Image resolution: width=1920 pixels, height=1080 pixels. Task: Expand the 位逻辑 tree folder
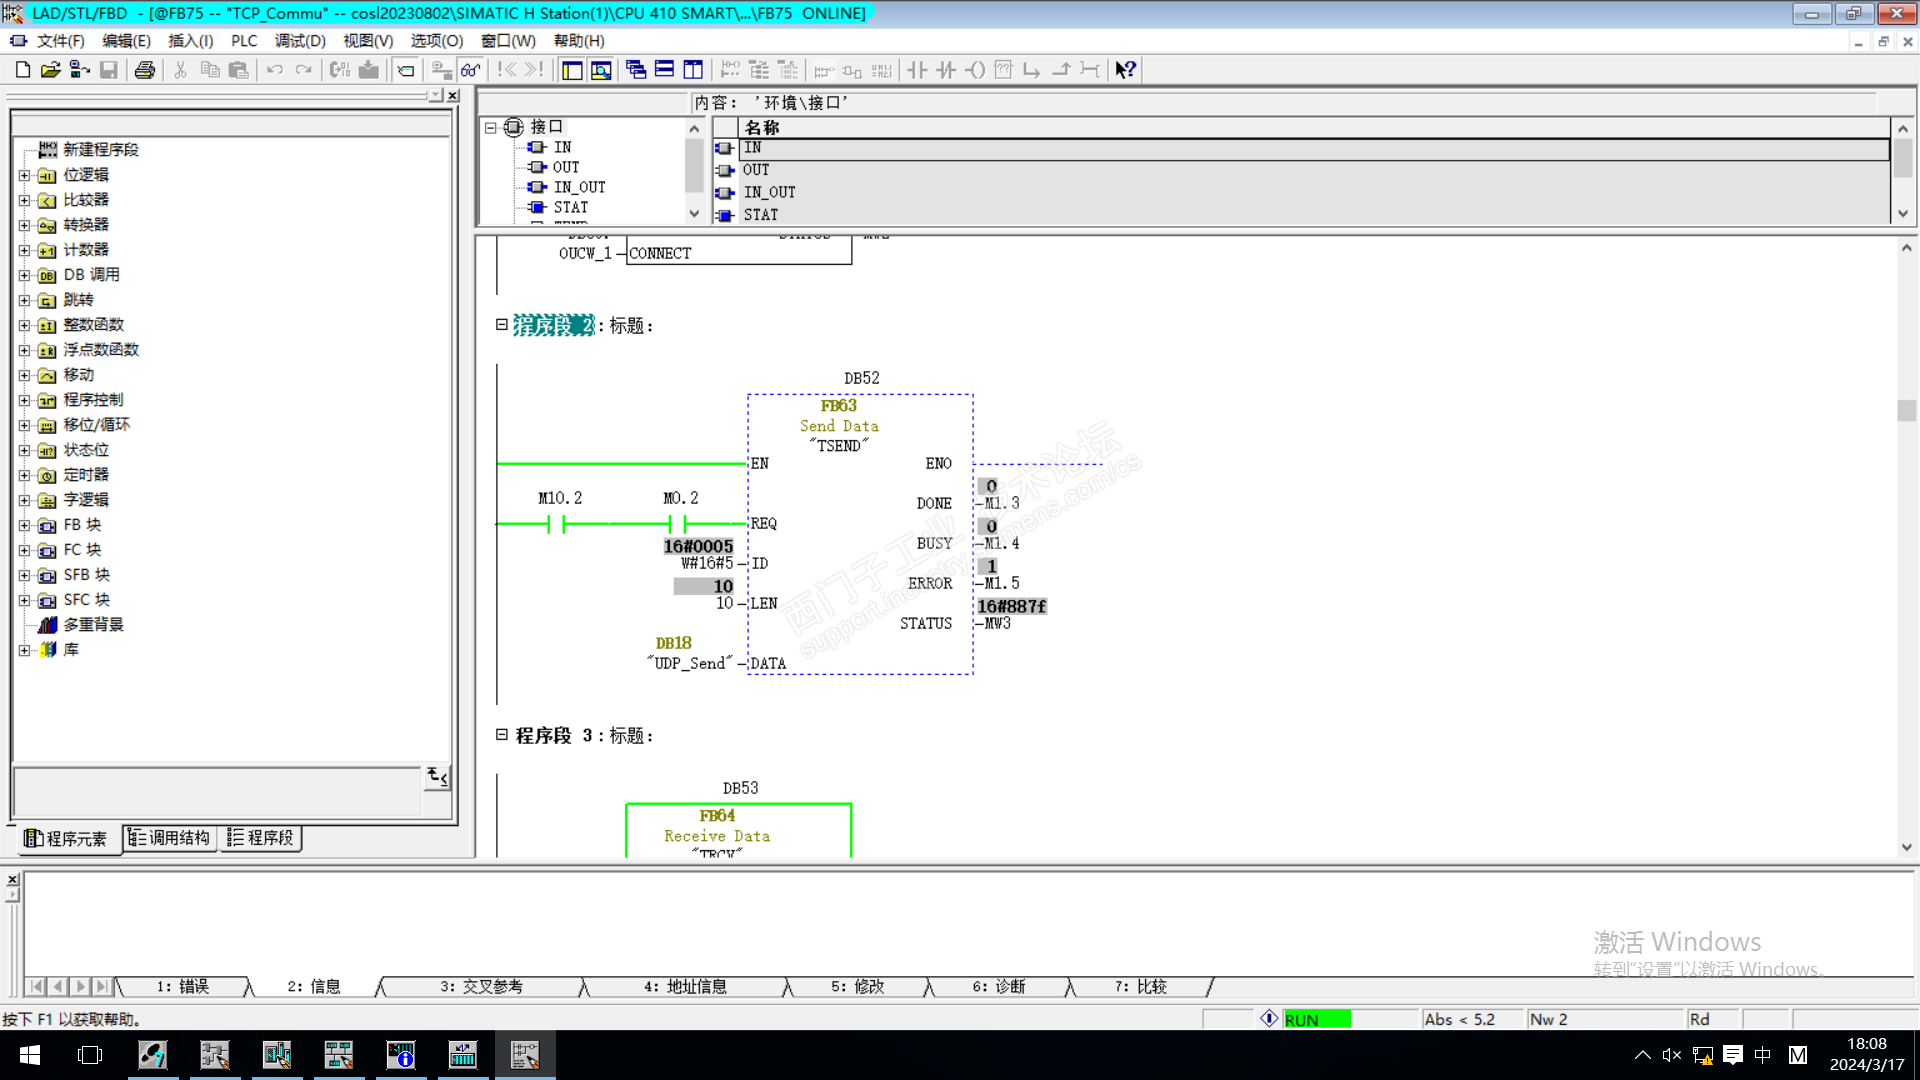(x=24, y=175)
